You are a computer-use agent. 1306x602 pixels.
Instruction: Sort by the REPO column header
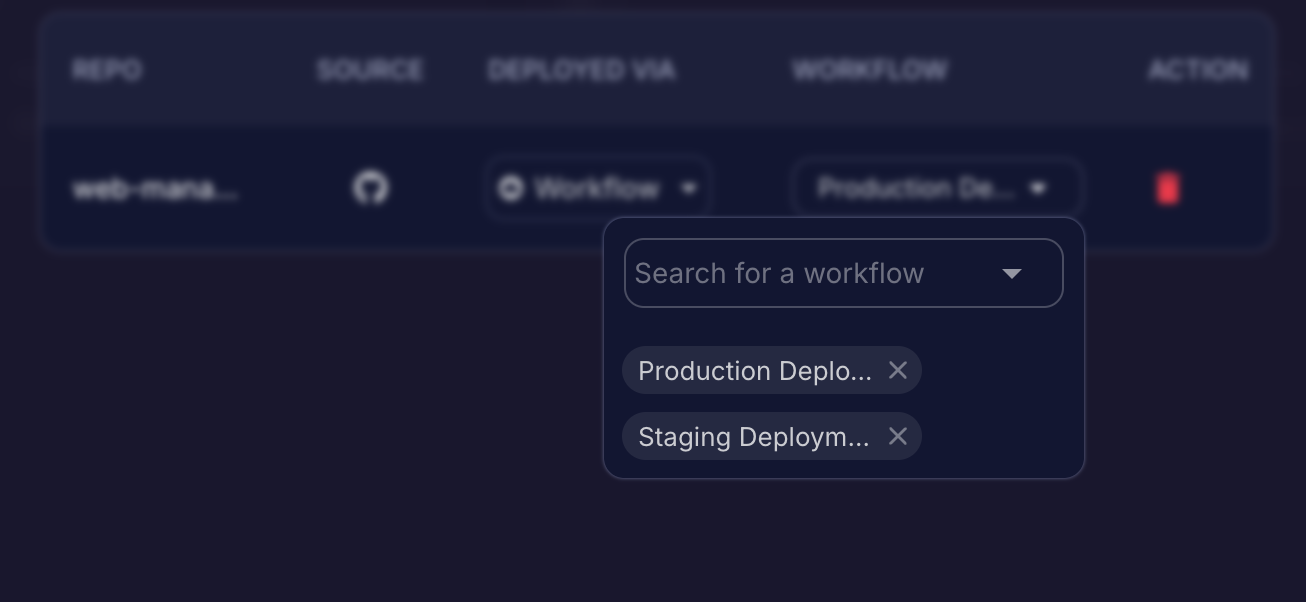[107, 70]
